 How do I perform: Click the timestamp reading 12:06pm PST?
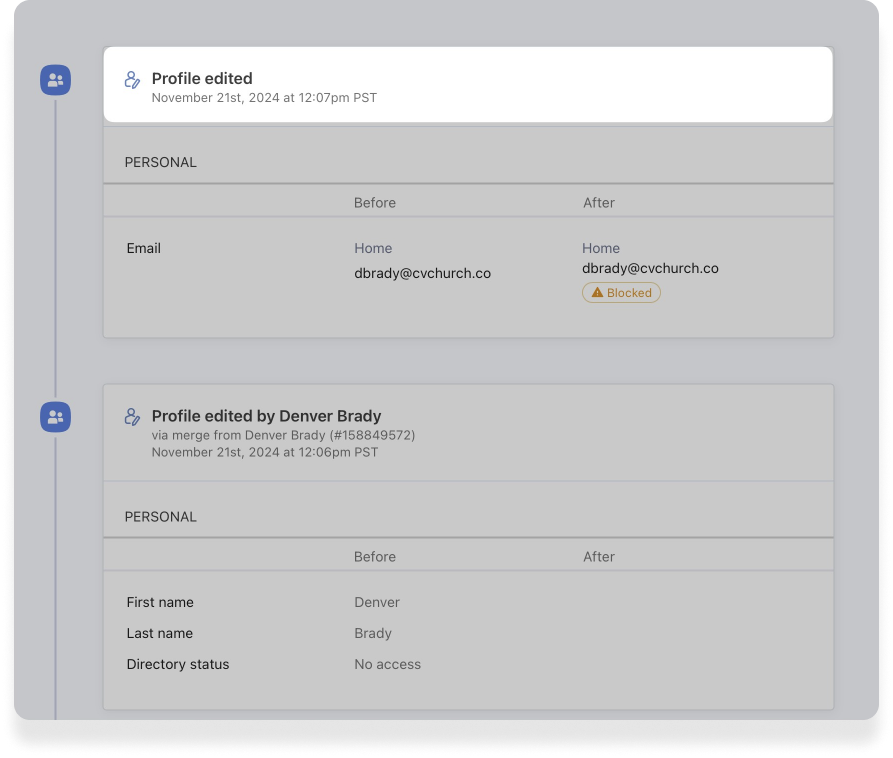click(x=264, y=452)
